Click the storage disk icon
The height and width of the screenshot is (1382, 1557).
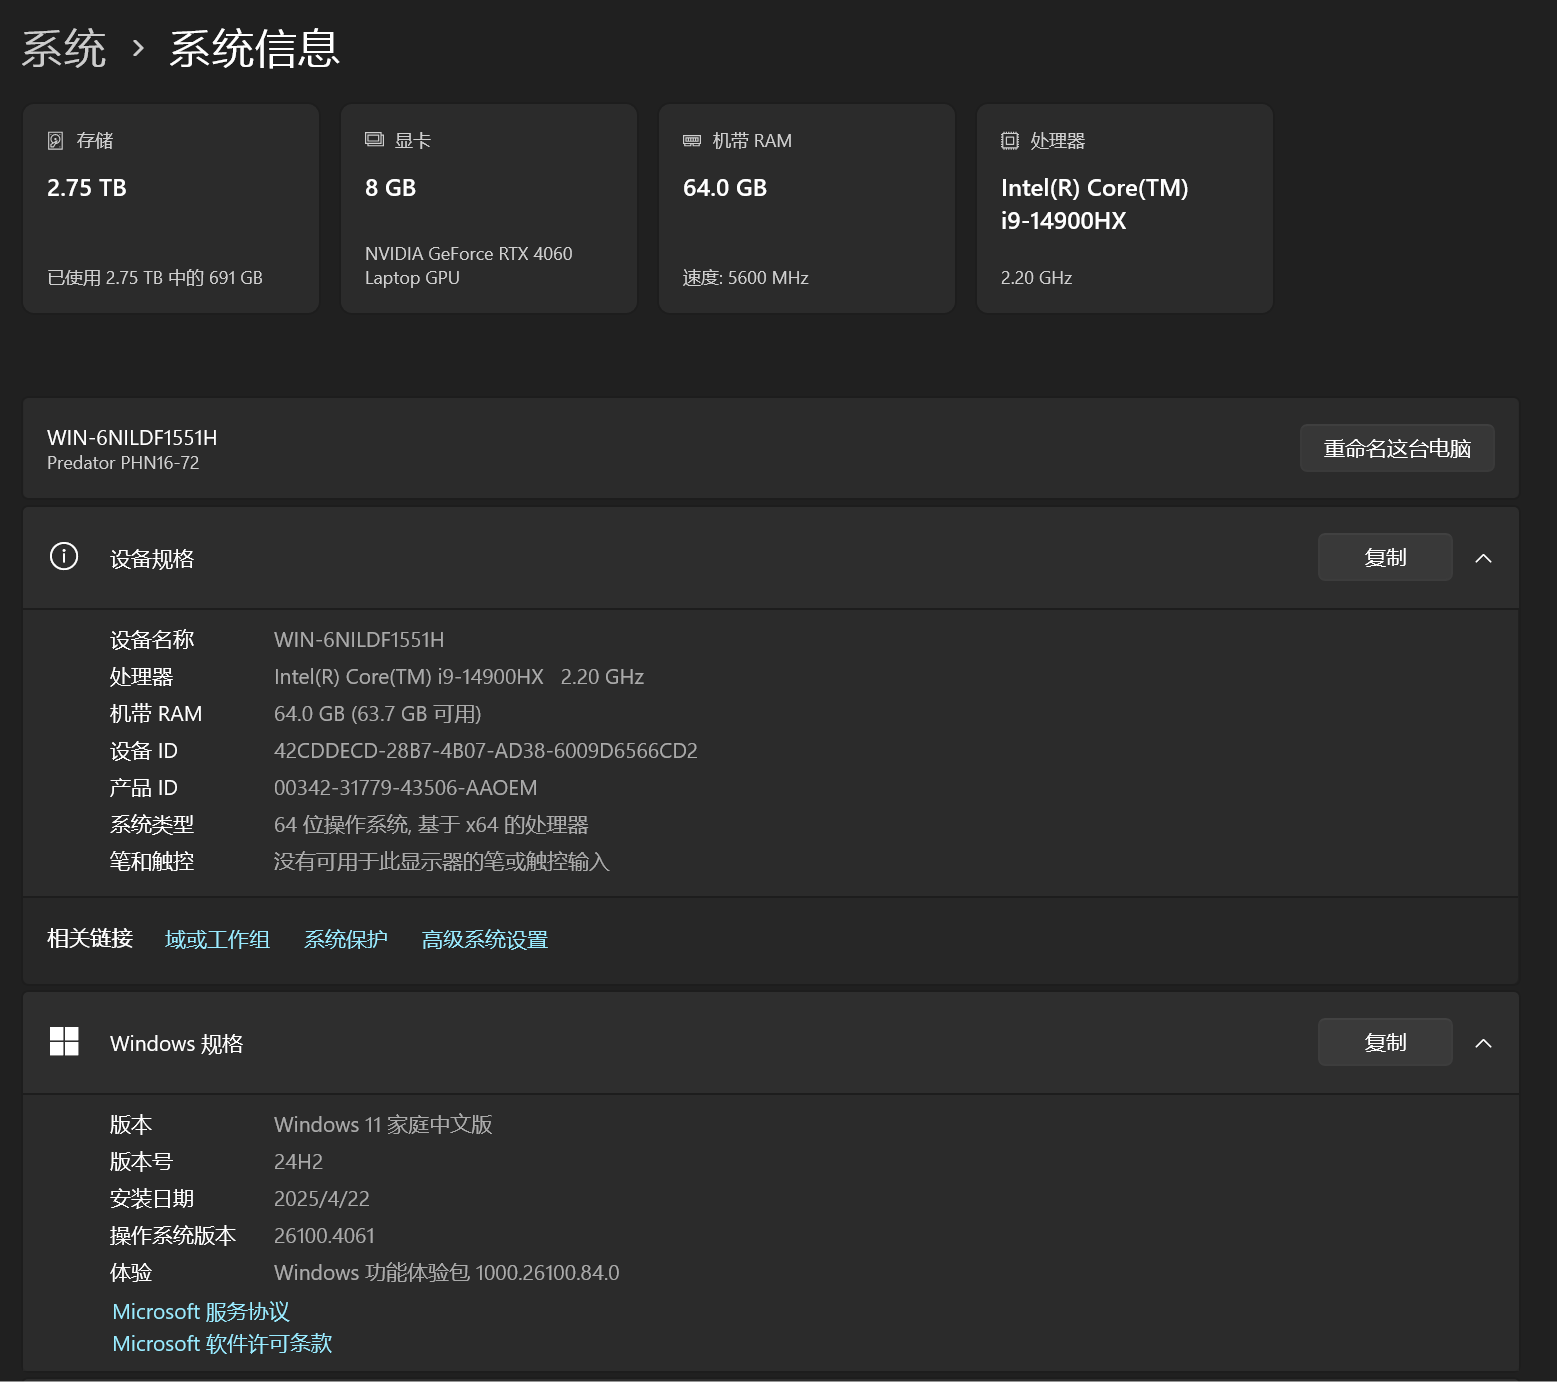pos(56,141)
